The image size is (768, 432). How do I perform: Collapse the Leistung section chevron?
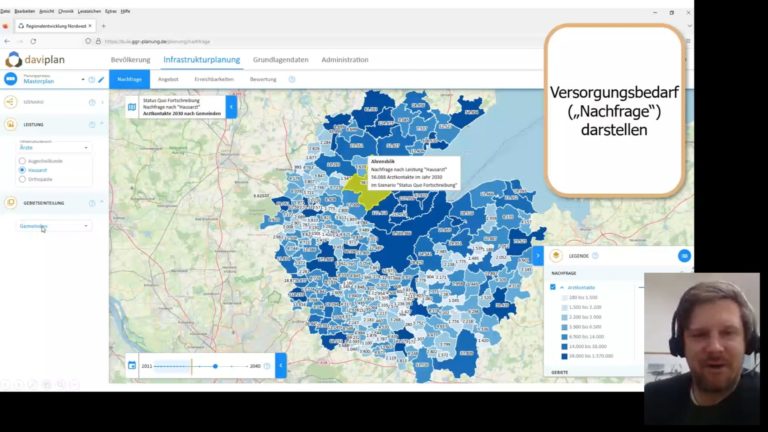pos(102,123)
